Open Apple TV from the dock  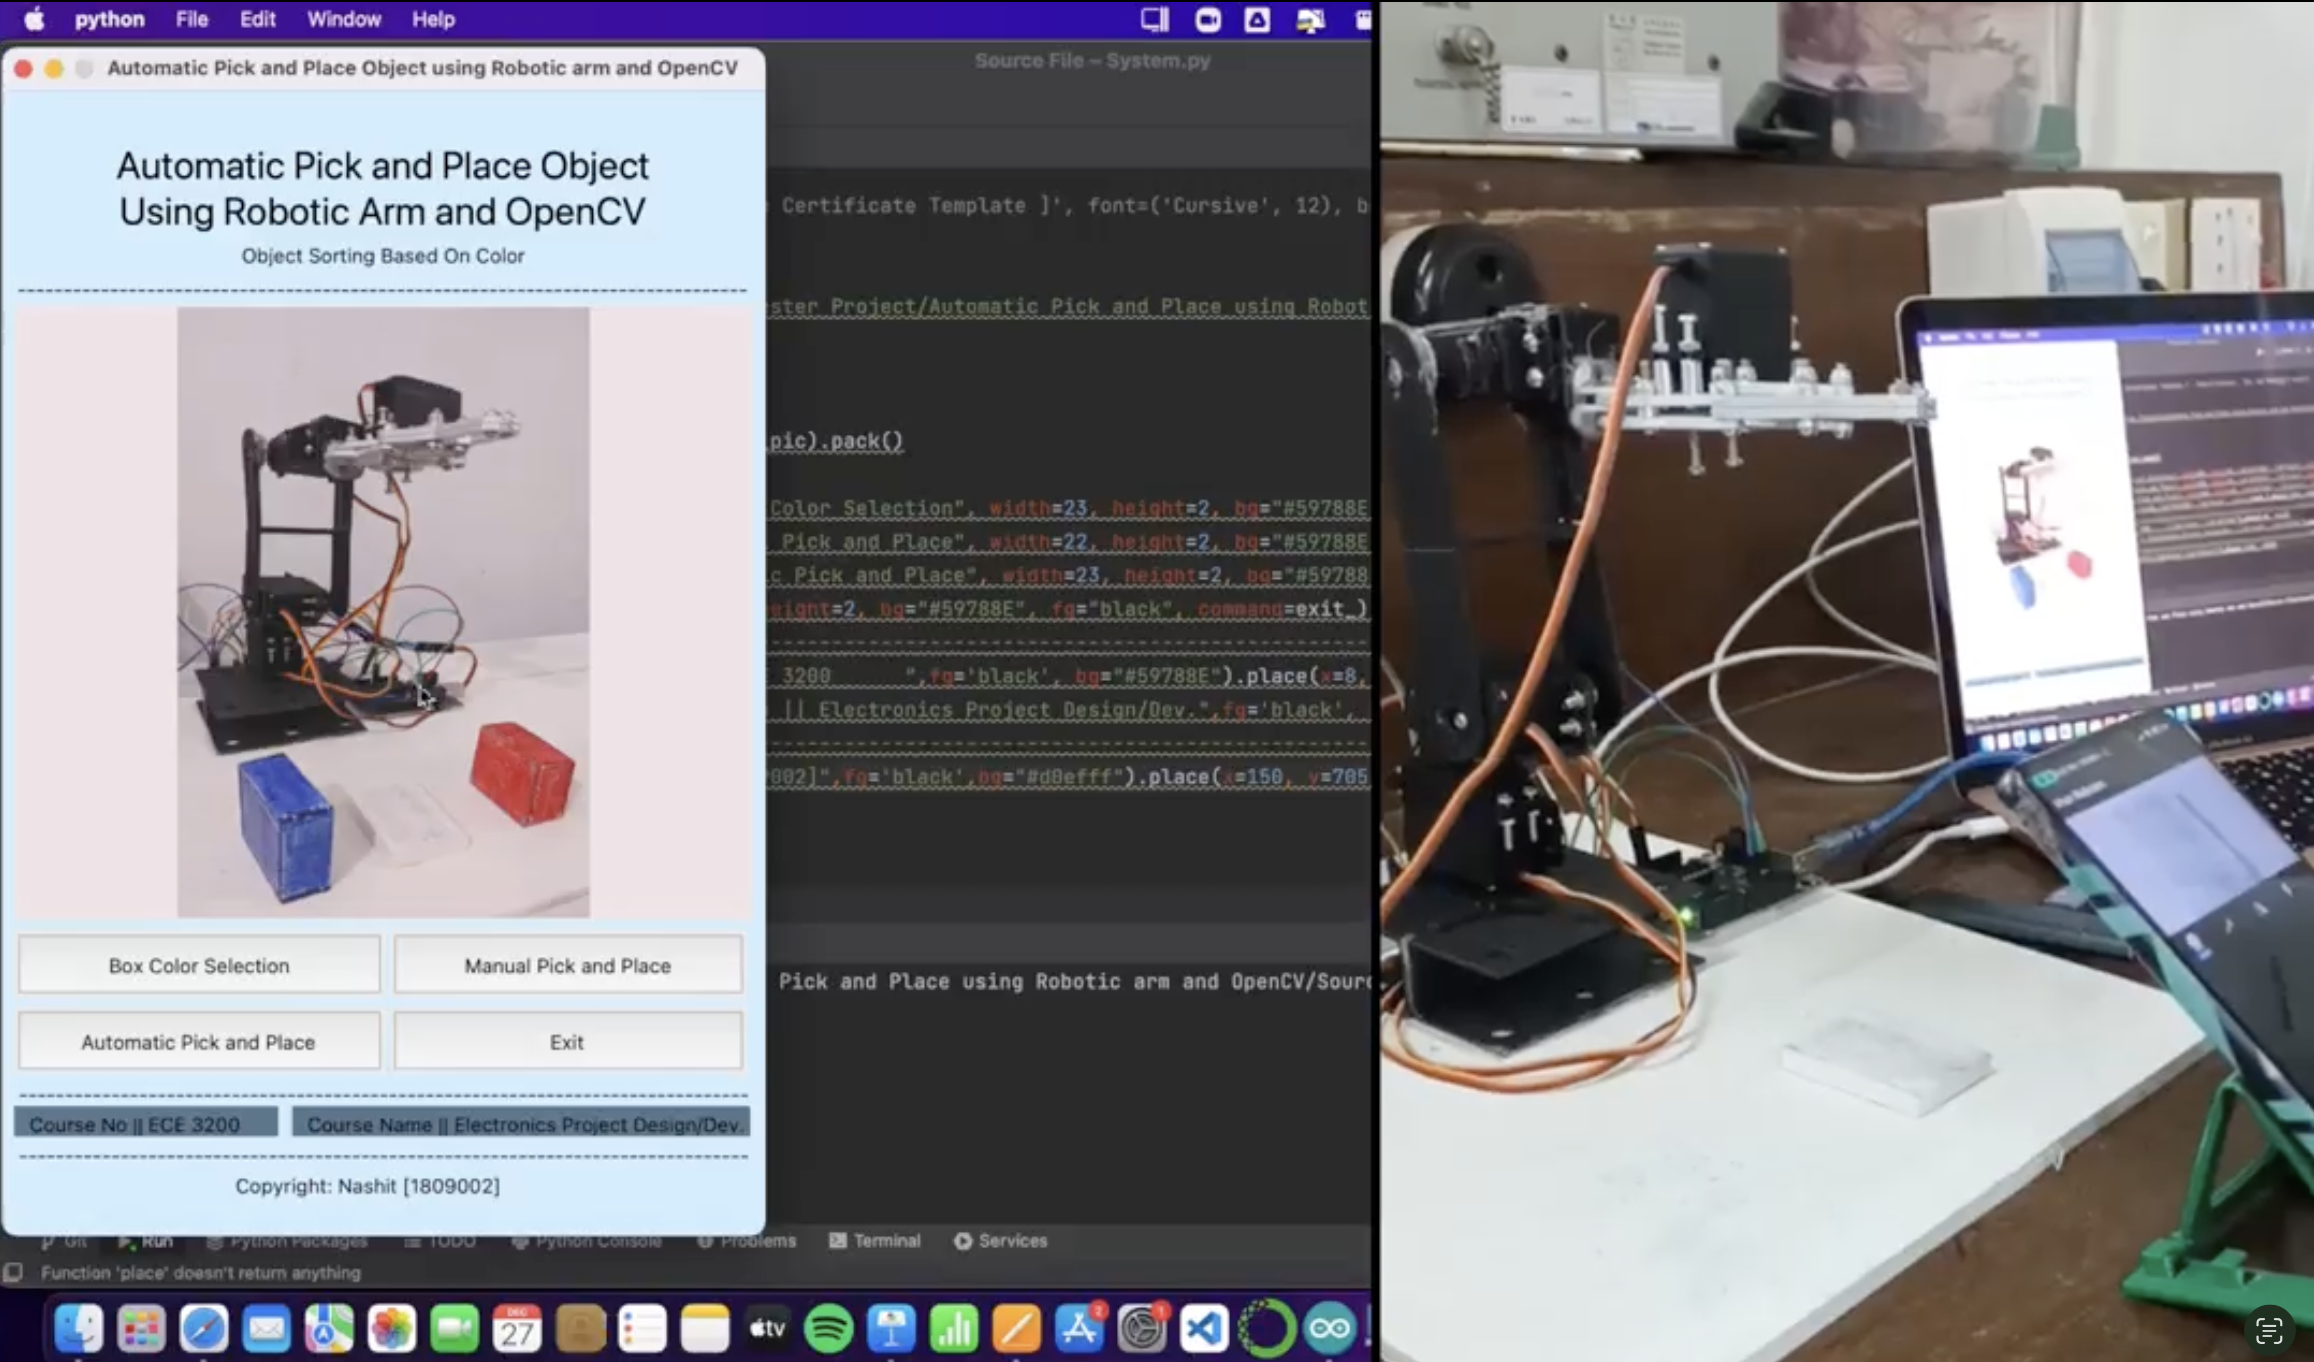click(x=767, y=1328)
